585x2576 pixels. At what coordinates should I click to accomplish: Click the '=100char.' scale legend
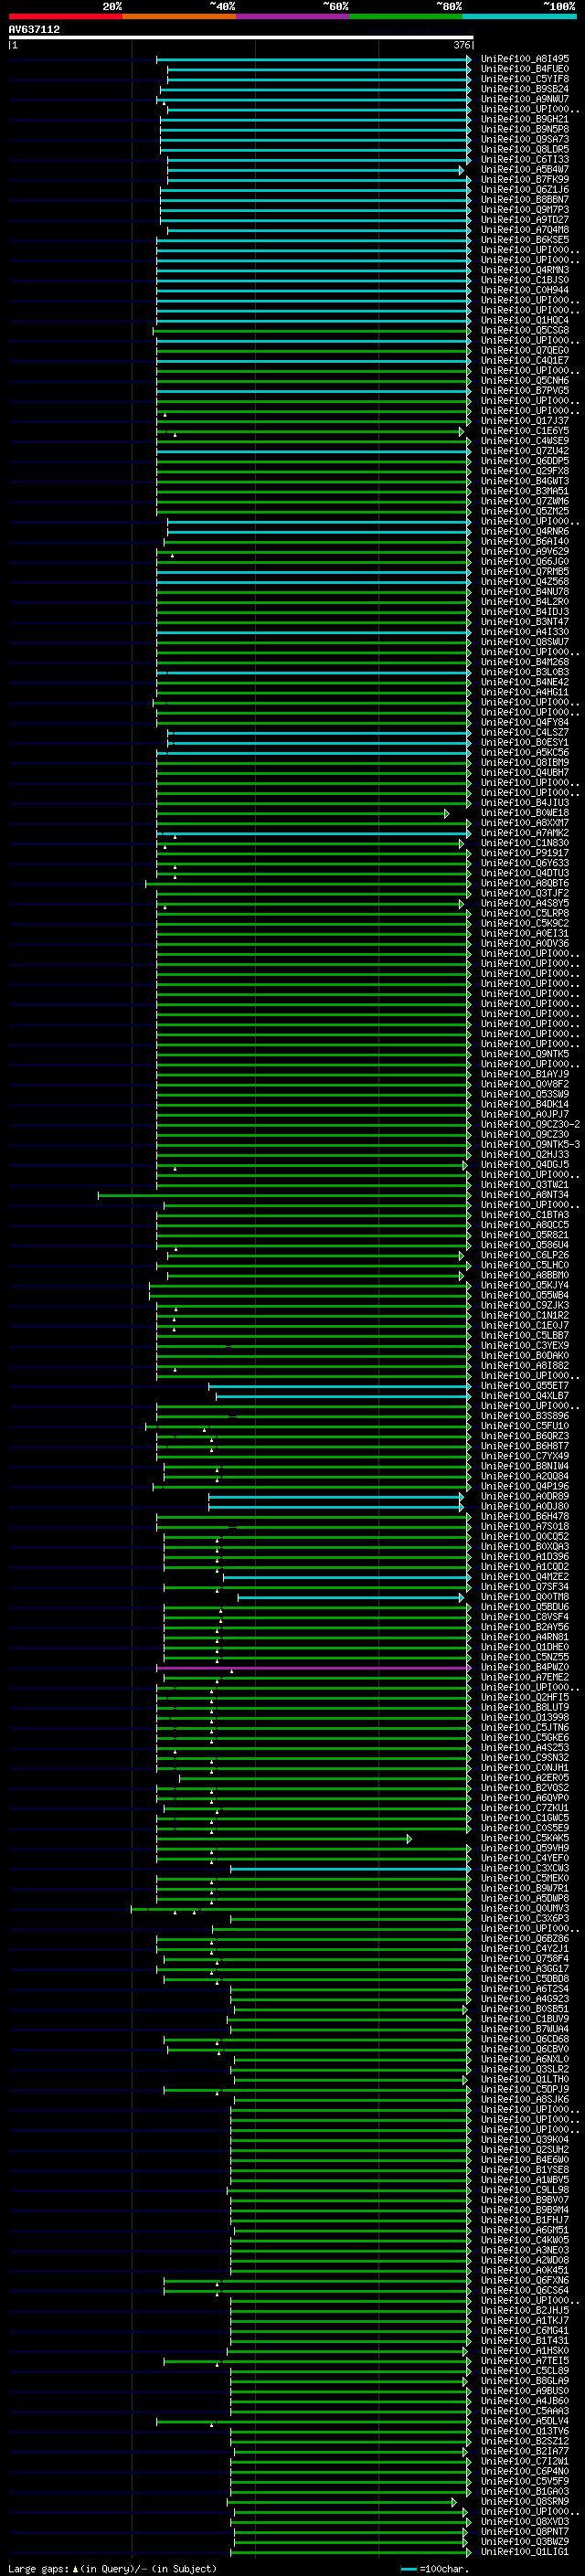pyautogui.click(x=435, y=2568)
